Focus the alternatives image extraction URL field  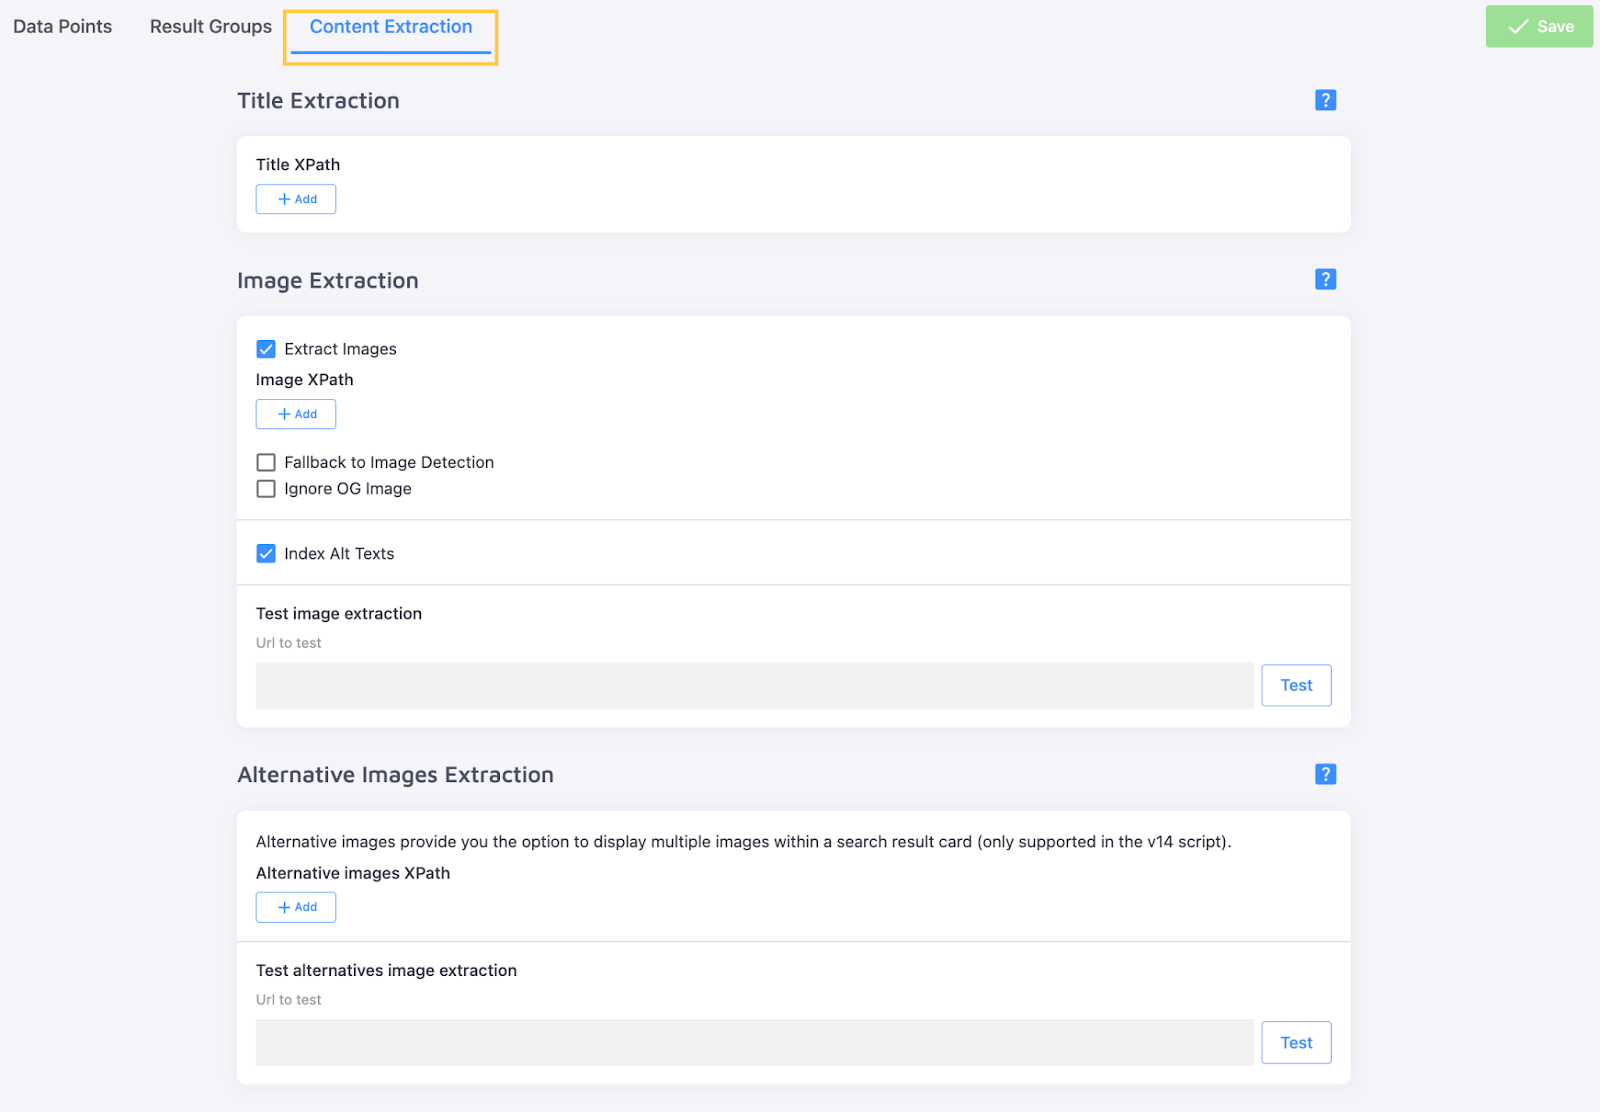click(x=754, y=1043)
